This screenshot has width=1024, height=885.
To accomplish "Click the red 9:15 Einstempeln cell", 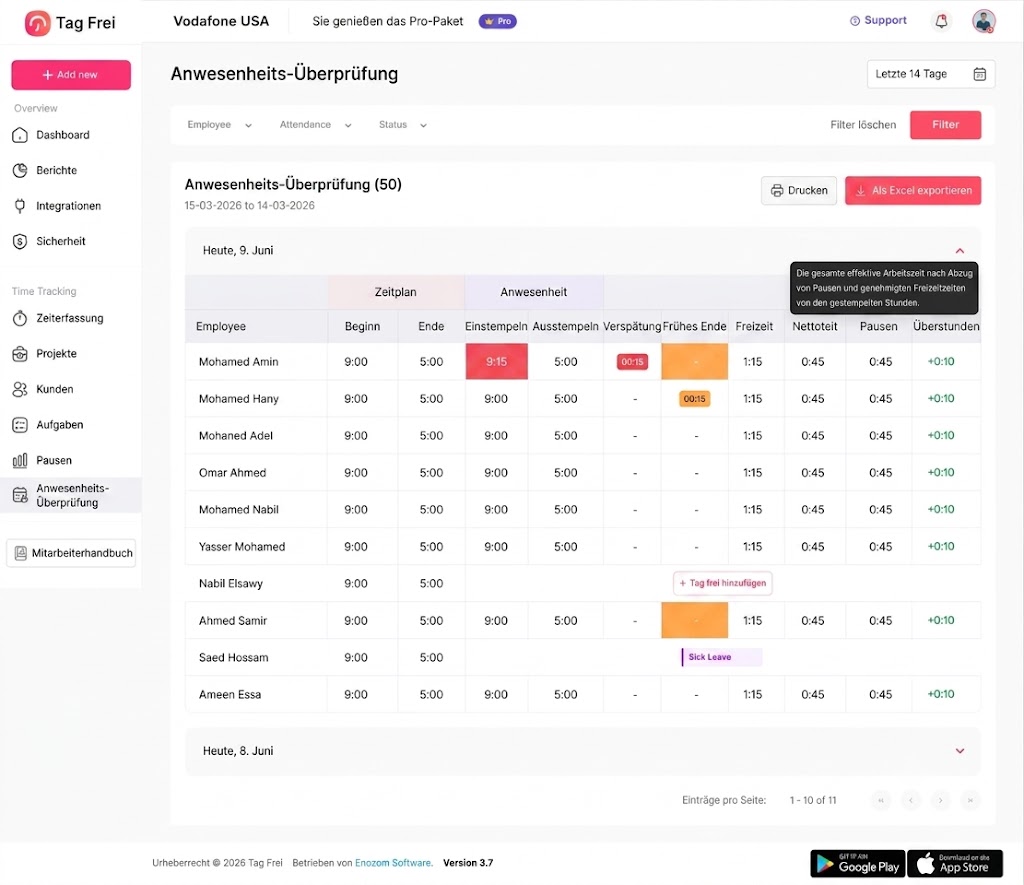I will pos(496,362).
